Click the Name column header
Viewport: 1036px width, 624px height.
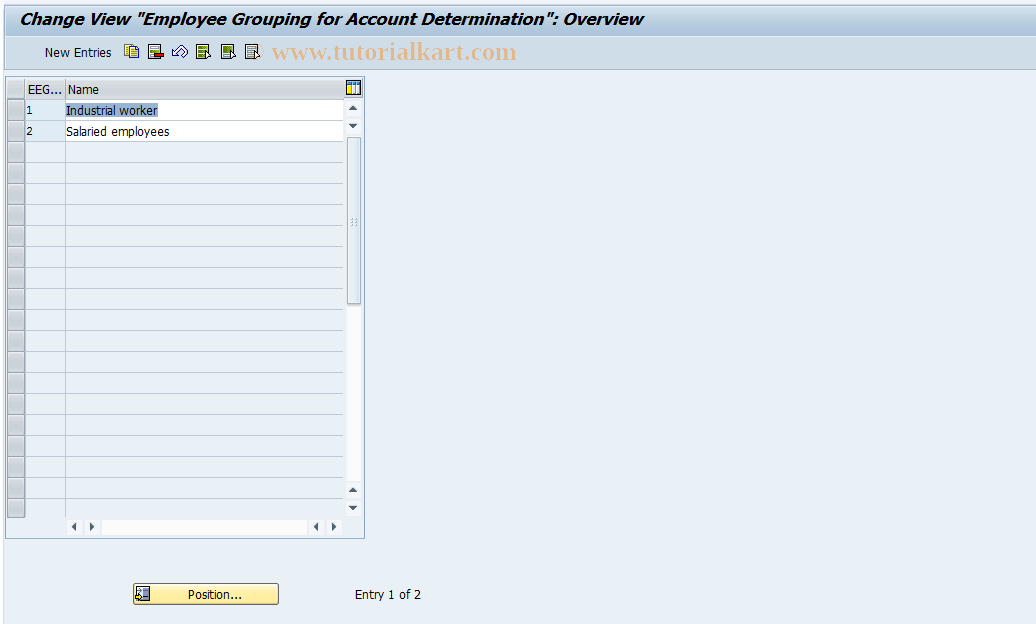[x=204, y=89]
